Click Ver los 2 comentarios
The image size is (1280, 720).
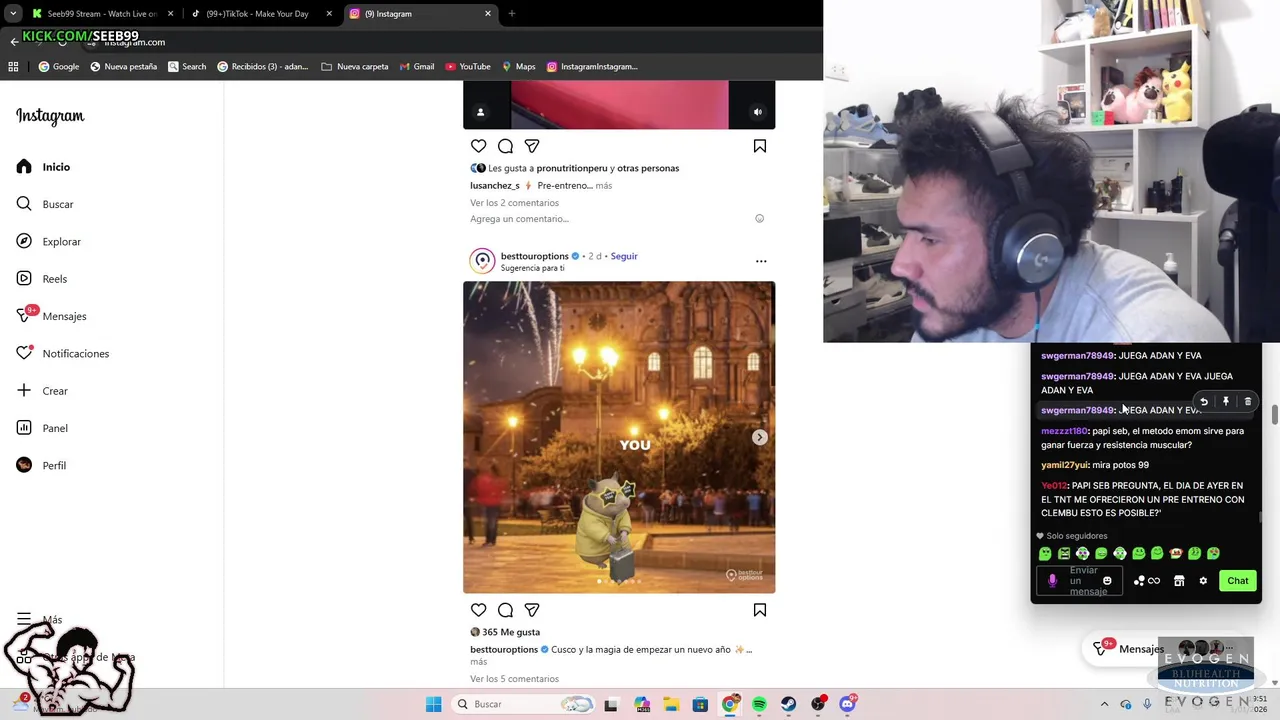coord(514,203)
